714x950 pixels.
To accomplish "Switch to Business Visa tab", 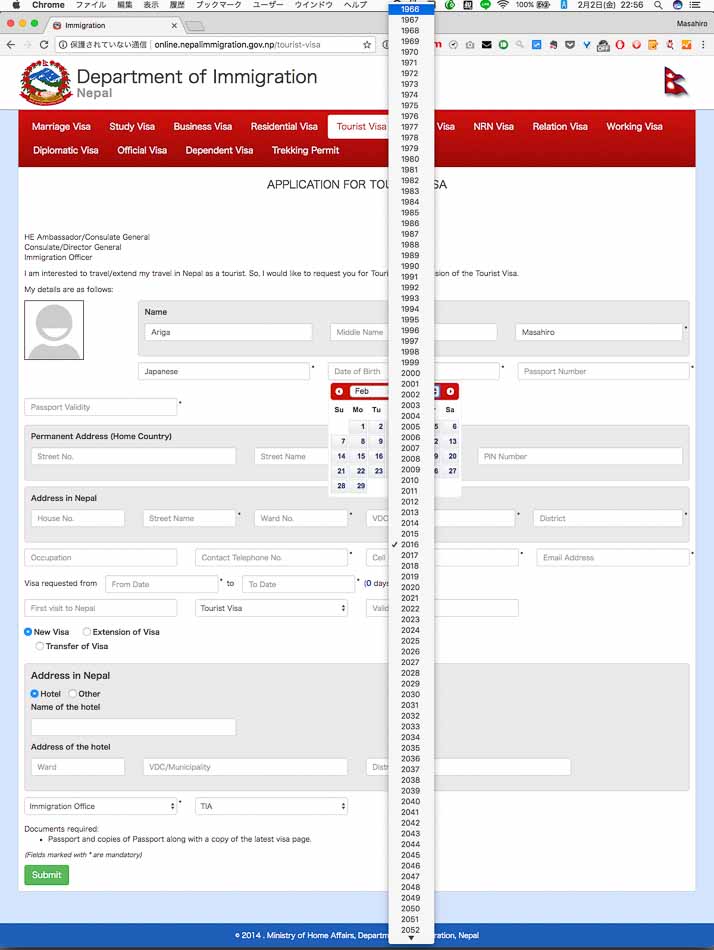I will (x=202, y=127).
